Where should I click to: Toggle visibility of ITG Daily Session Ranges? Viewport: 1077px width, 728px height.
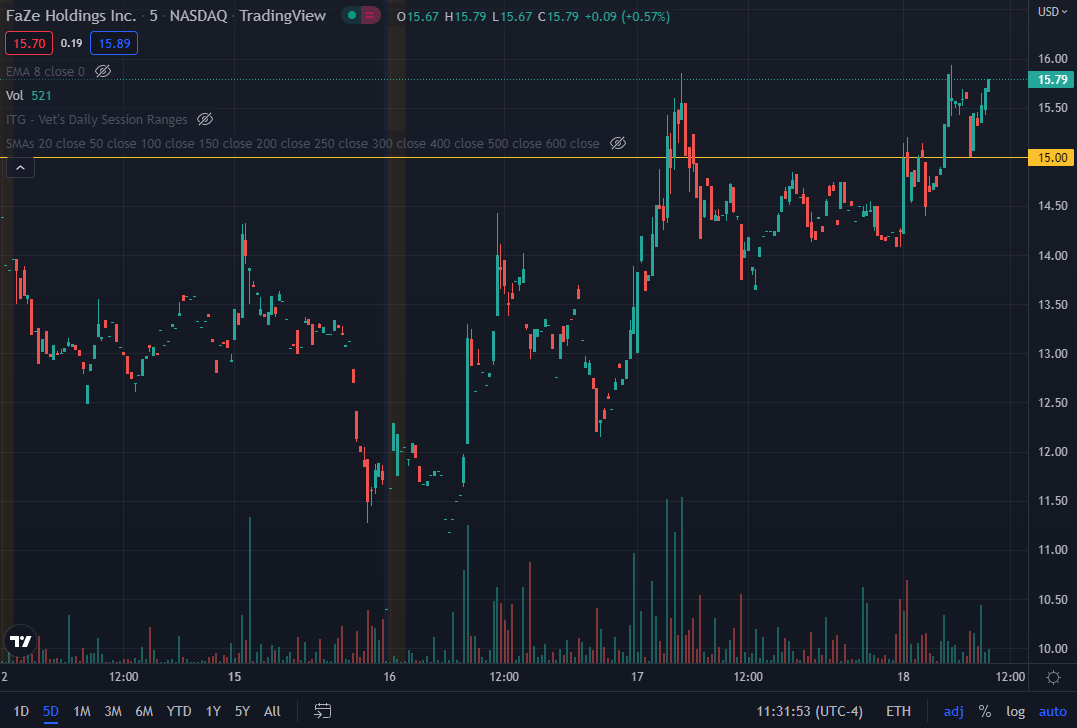coord(205,120)
